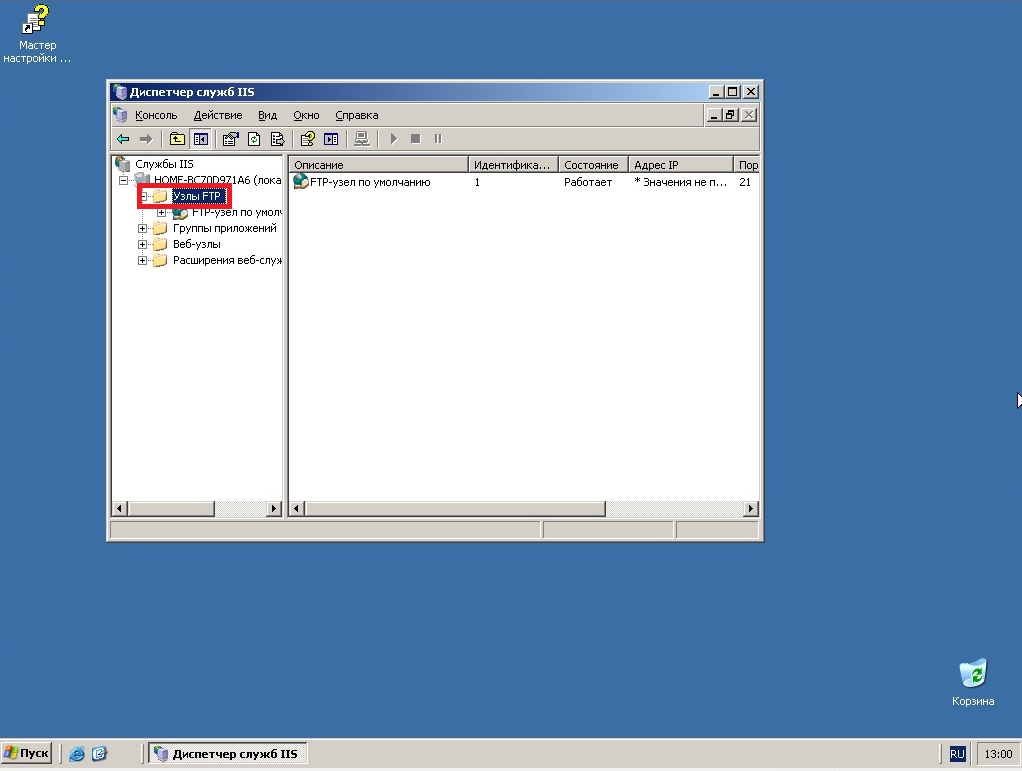Click the second quick launch icon
This screenshot has height=771, width=1022.
pos(99,754)
